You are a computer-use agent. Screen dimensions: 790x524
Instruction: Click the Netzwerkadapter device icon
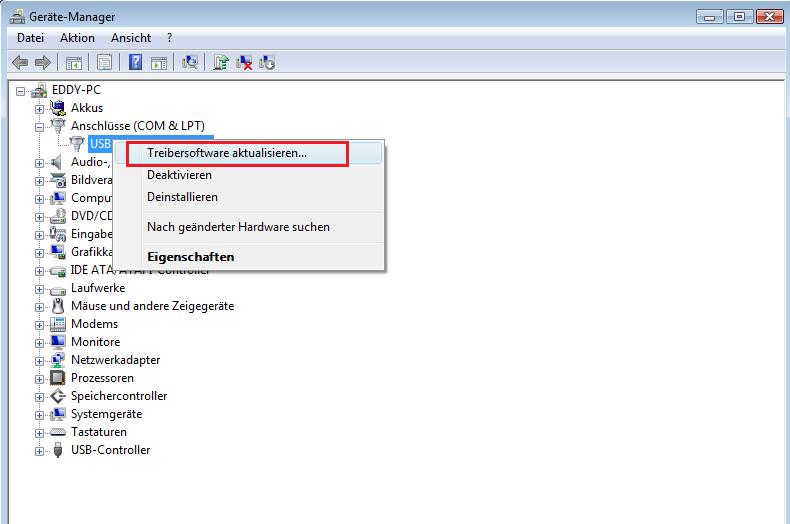pyautogui.click(x=58, y=360)
